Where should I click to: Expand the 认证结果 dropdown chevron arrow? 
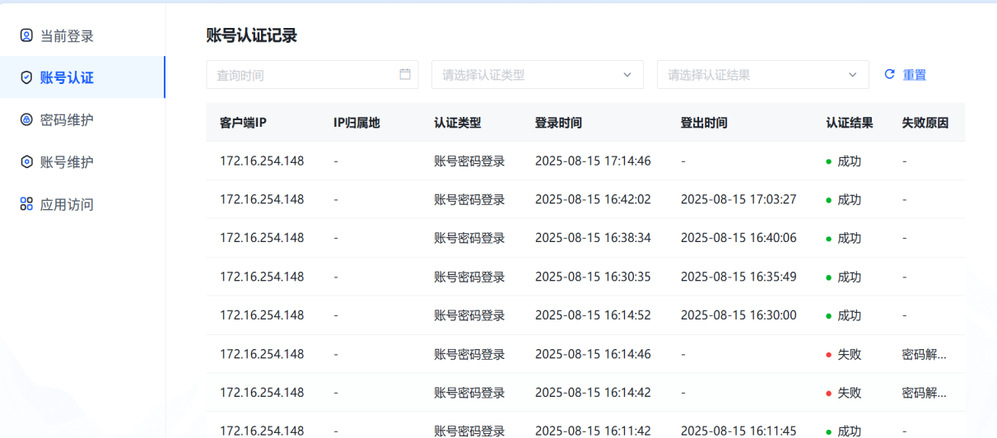point(853,75)
